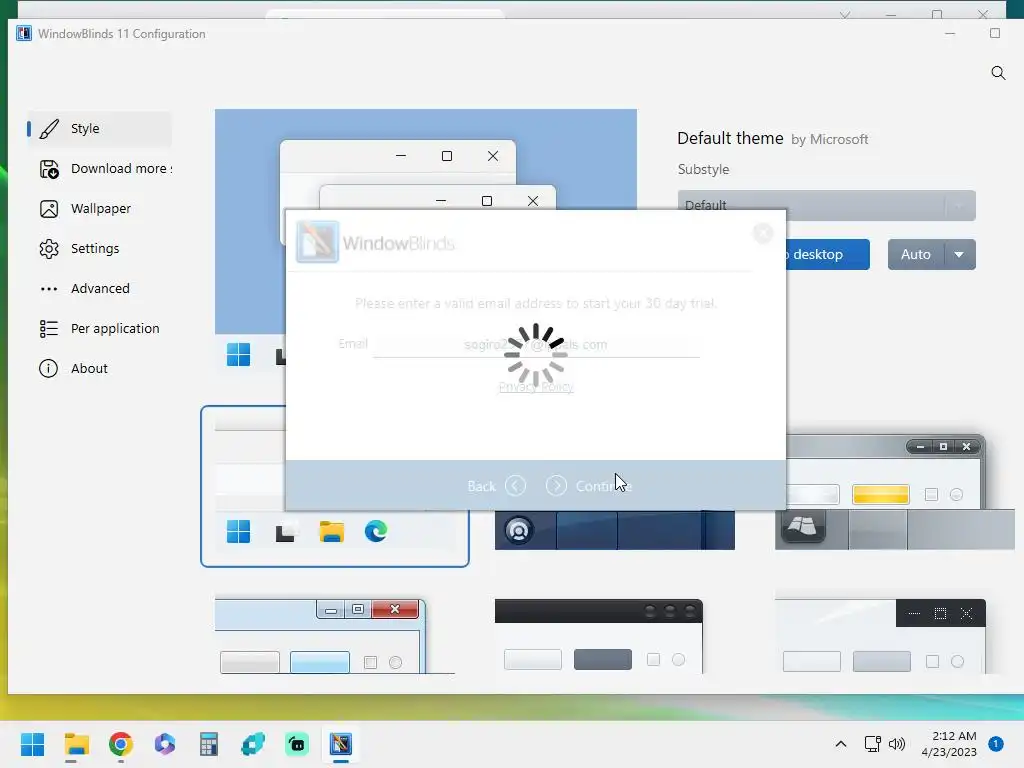Open Calculator from taskbar
1024x768 pixels.
pyautogui.click(x=209, y=744)
